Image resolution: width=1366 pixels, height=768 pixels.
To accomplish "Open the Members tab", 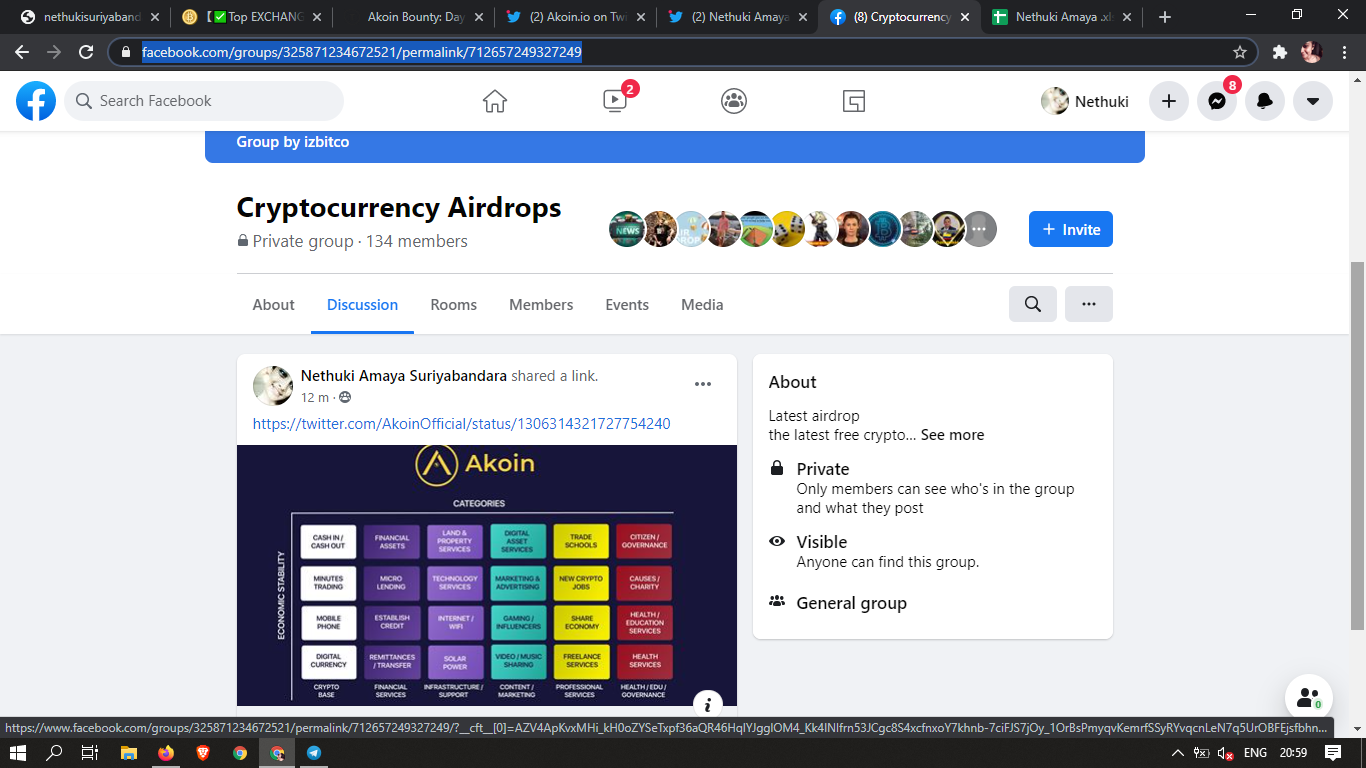I will coord(541,305).
